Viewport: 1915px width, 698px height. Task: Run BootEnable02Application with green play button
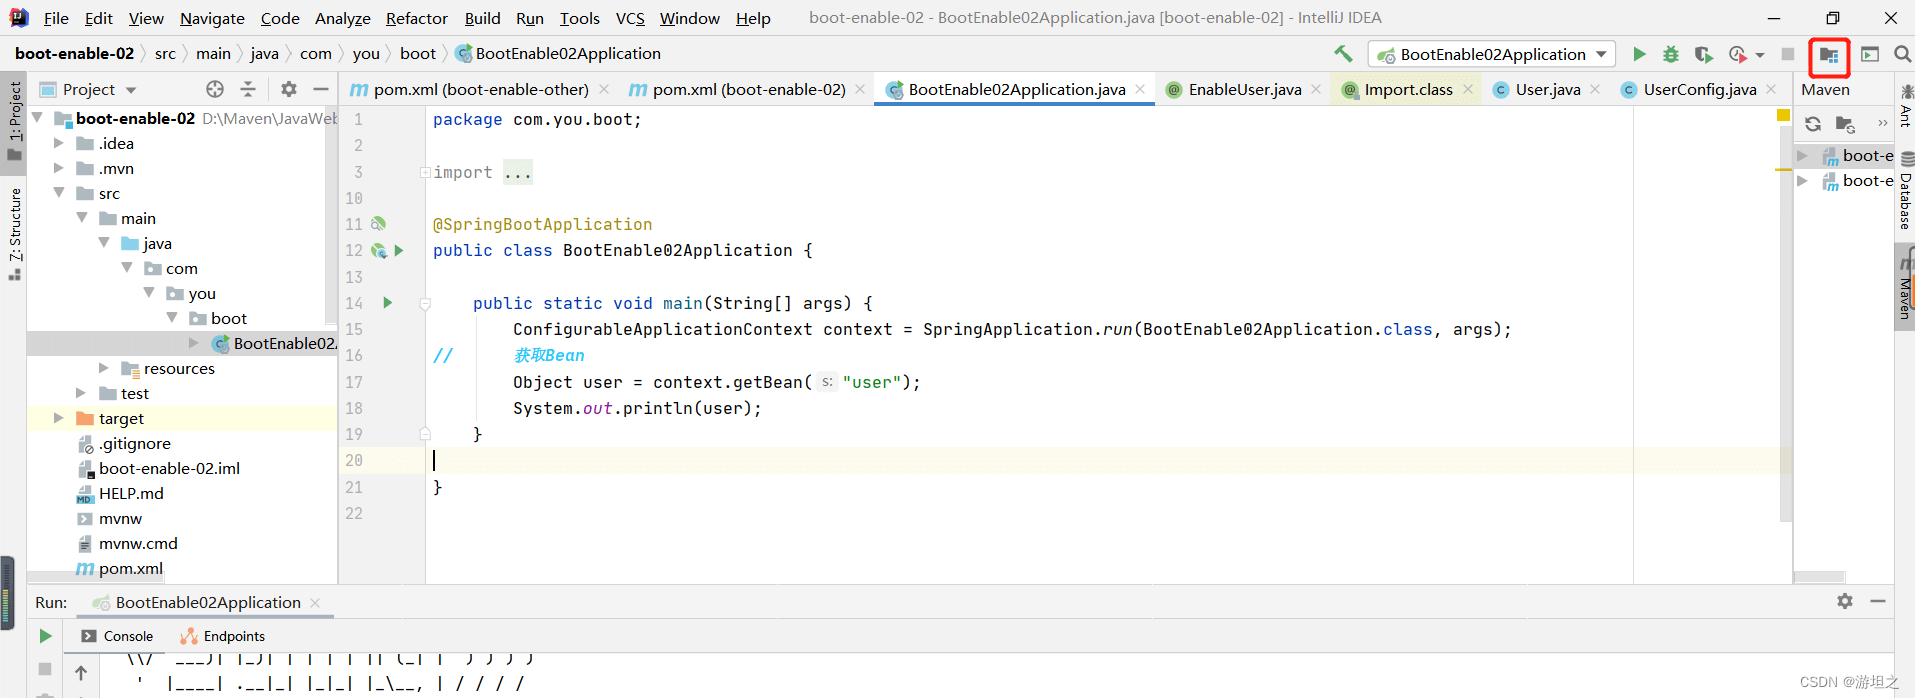pos(1639,54)
